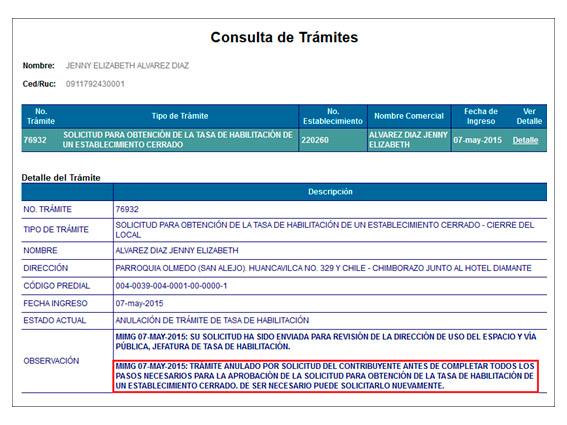Click the 'TIPO DE TRÁMITE' detail label

pyautogui.click(x=56, y=229)
